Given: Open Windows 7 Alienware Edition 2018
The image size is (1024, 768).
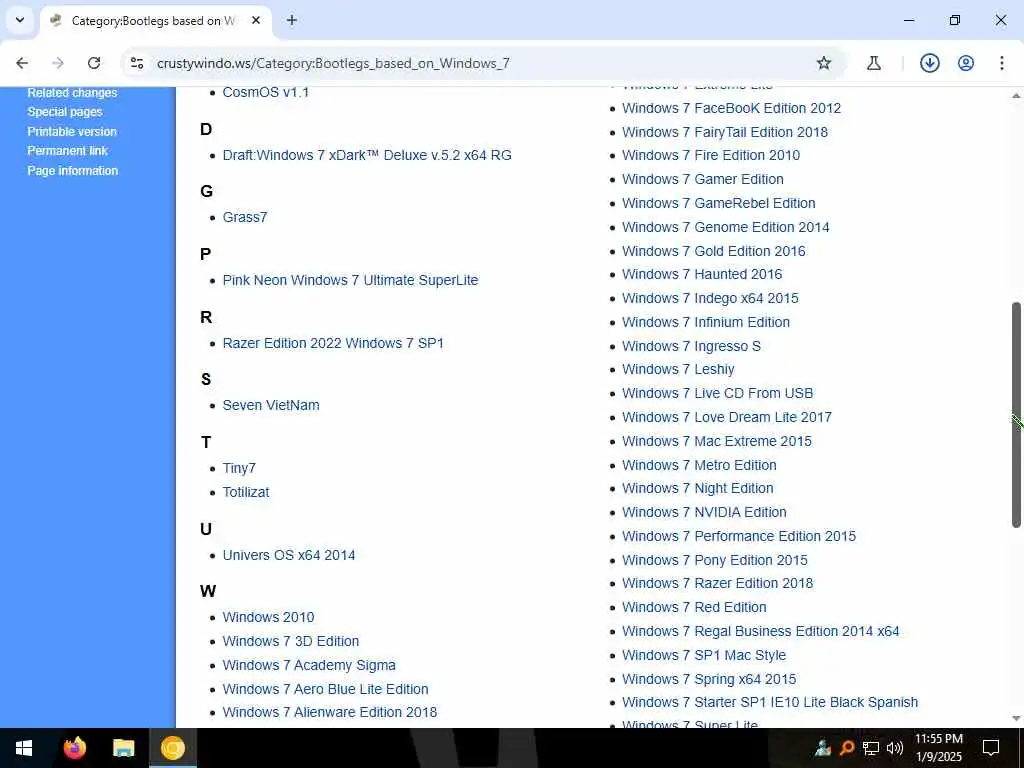Looking at the screenshot, I should [x=330, y=712].
